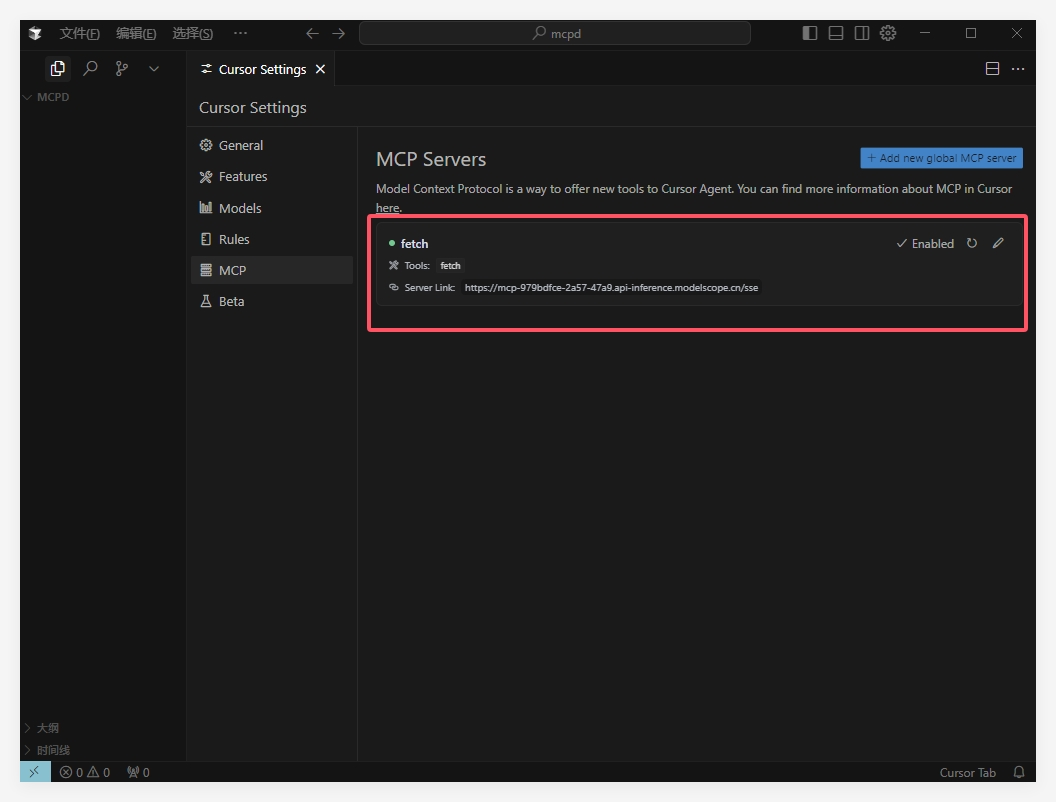Click Add new global MCP server button

[941, 158]
